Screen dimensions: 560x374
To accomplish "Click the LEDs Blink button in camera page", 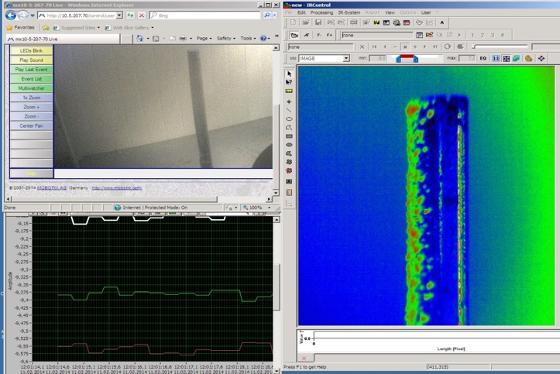I will [x=31, y=51].
